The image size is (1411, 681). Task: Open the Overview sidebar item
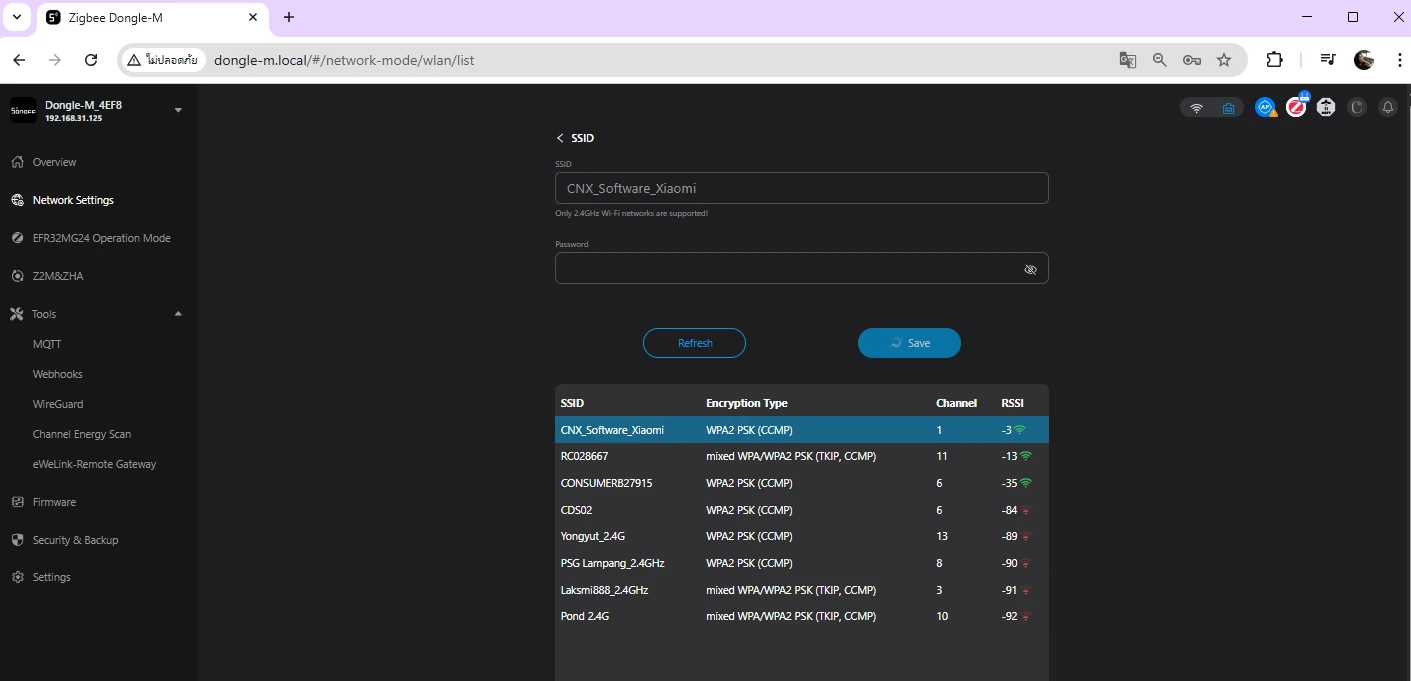point(54,162)
